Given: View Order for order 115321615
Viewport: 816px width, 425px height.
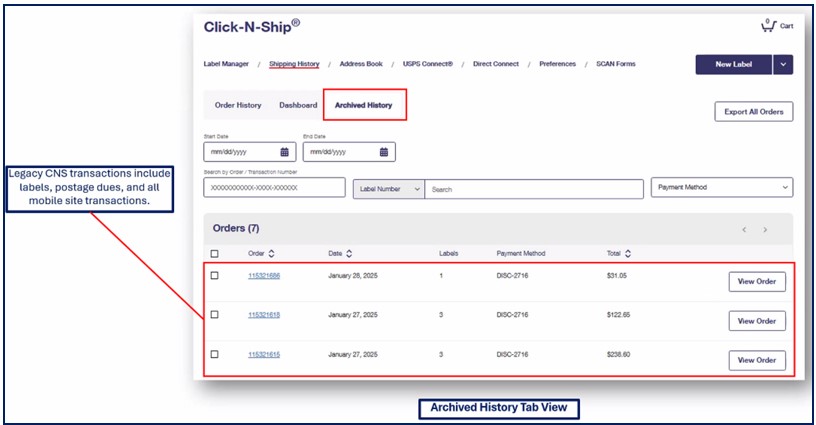Looking at the screenshot, I should (x=757, y=360).
